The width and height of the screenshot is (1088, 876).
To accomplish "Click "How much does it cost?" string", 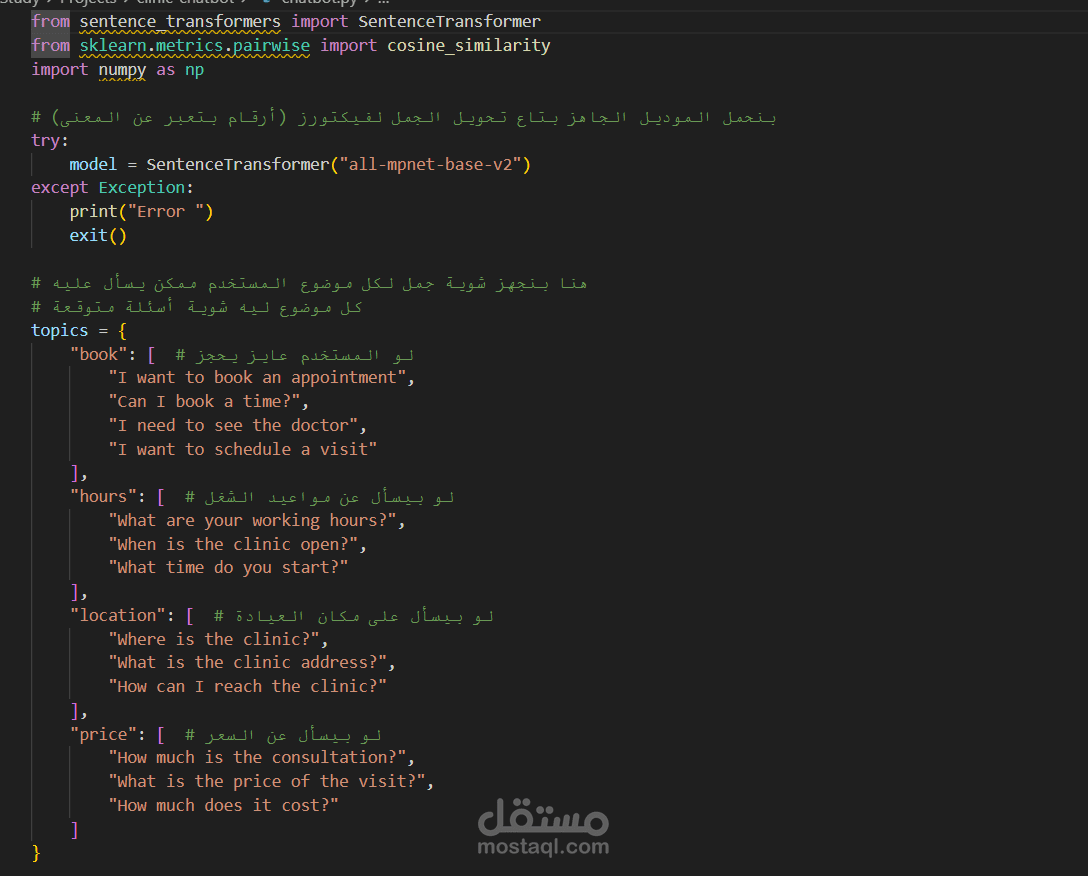I will pyautogui.click(x=223, y=806).
